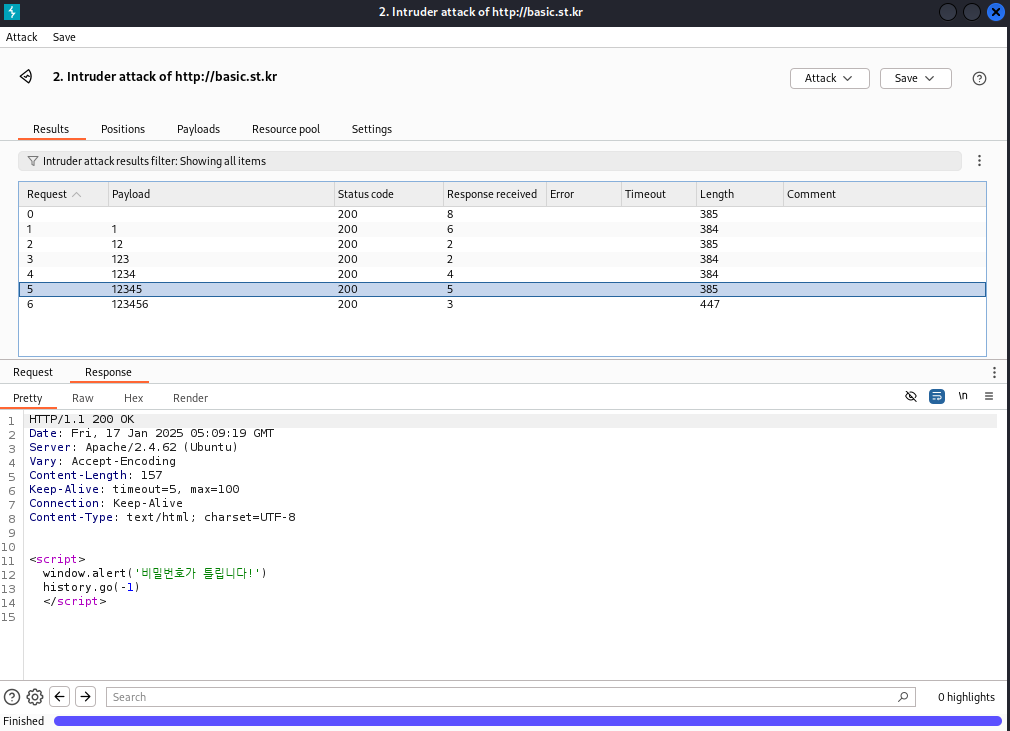This screenshot has width=1010, height=731.
Task: Sort by the Timeout column header
Action: tap(659, 195)
